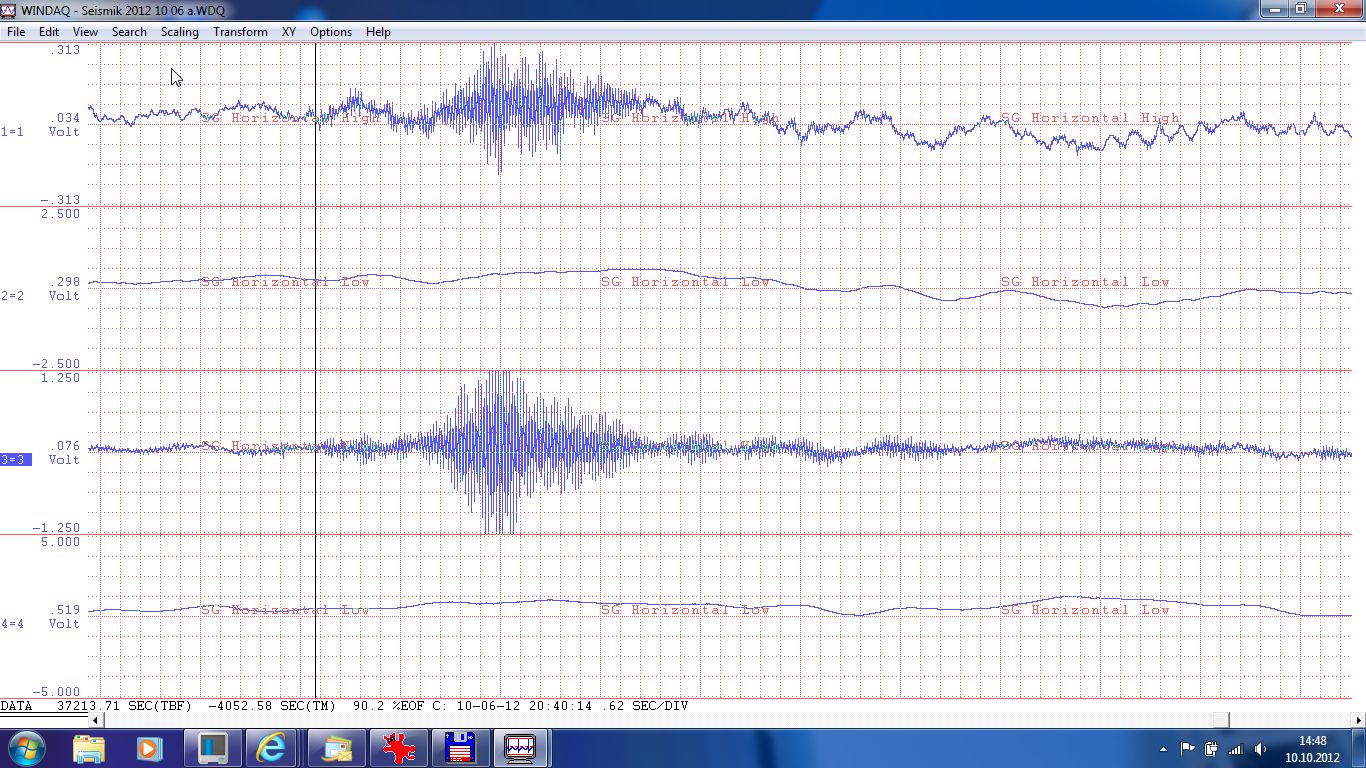Launch Windows Media Player from taskbar
This screenshot has width=1366, height=768.
149,748
